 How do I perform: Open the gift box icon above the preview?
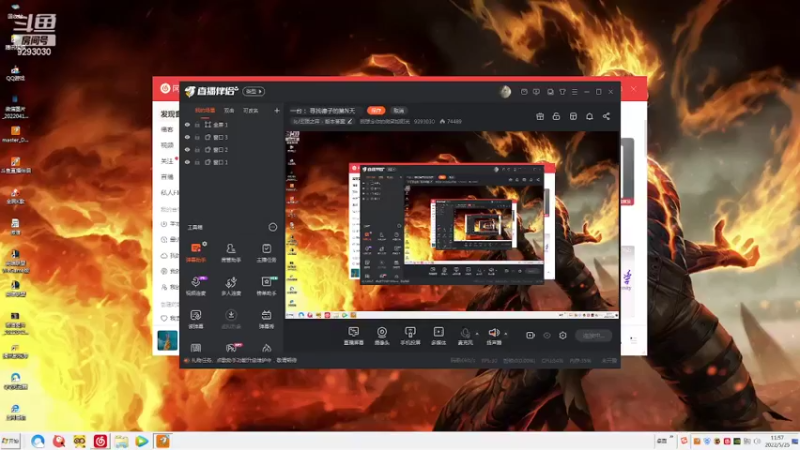[540, 116]
